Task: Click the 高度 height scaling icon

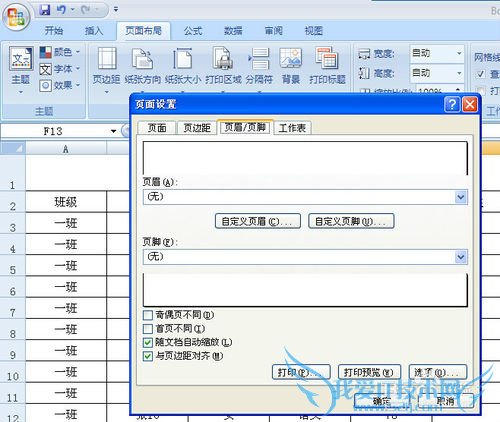Action: (x=364, y=73)
